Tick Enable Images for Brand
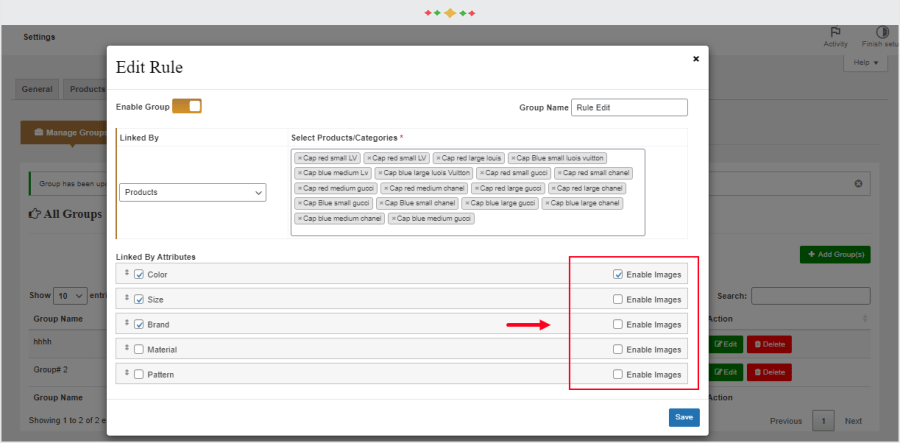Viewport: 900px width, 443px height. coord(618,324)
